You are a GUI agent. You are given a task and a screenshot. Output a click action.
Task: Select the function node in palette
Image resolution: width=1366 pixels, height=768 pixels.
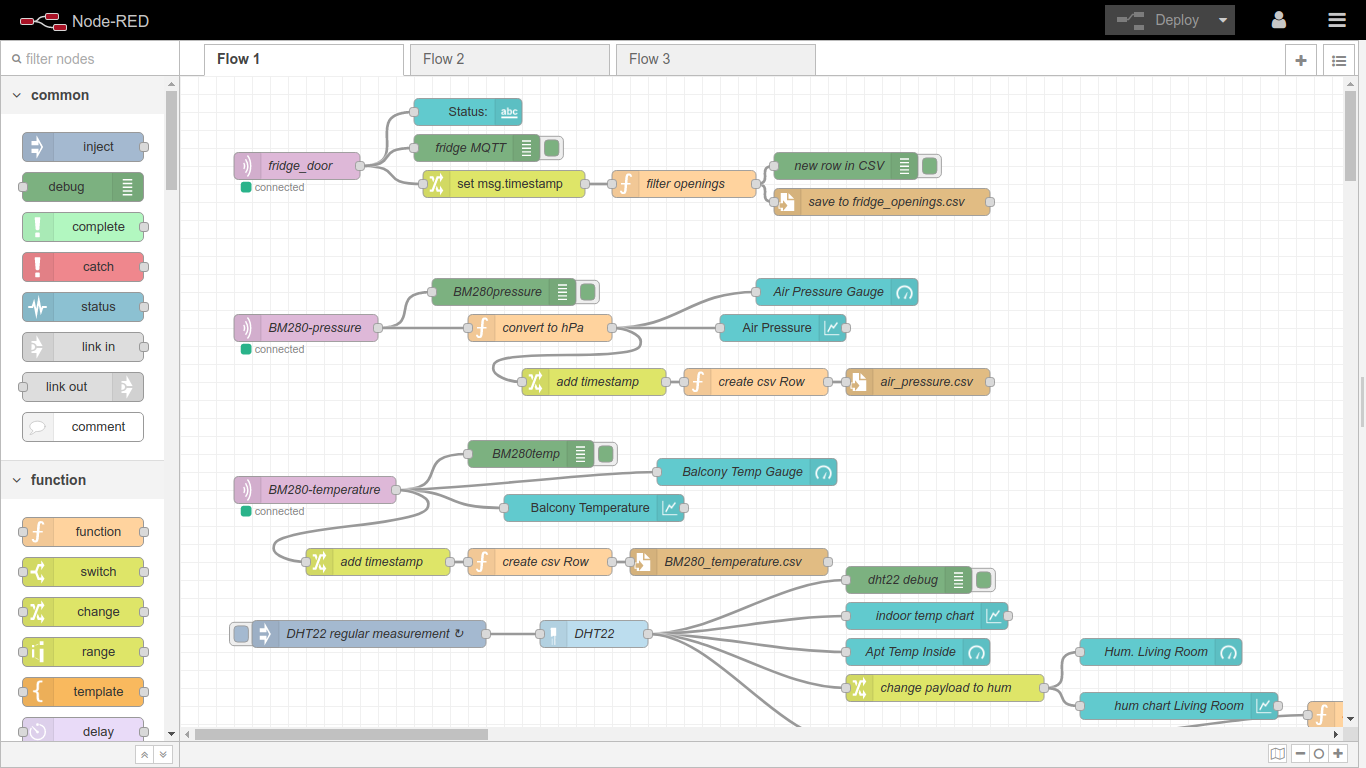coord(83,532)
